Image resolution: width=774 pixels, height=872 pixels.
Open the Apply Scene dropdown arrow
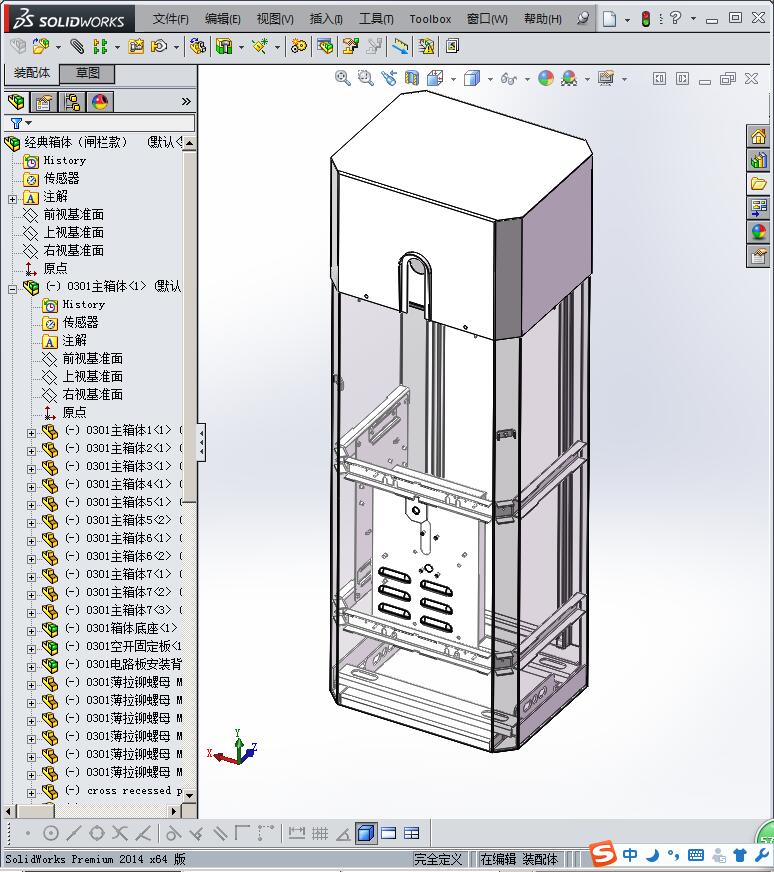tap(587, 80)
